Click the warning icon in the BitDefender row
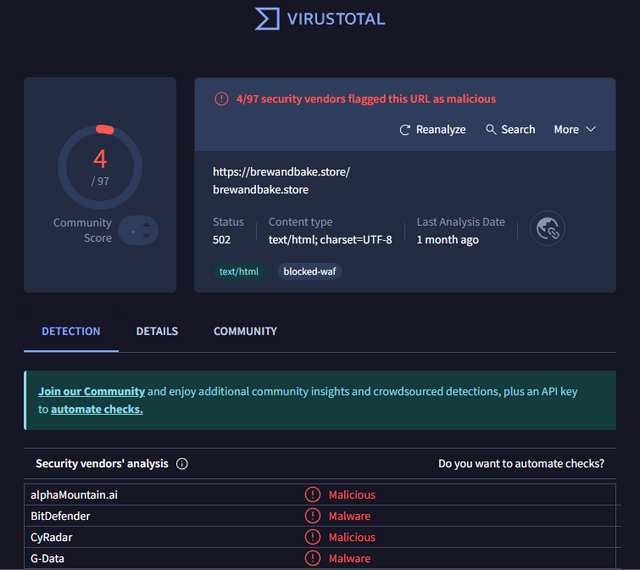This screenshot has width=640, height=570. (x=313, y=516)
